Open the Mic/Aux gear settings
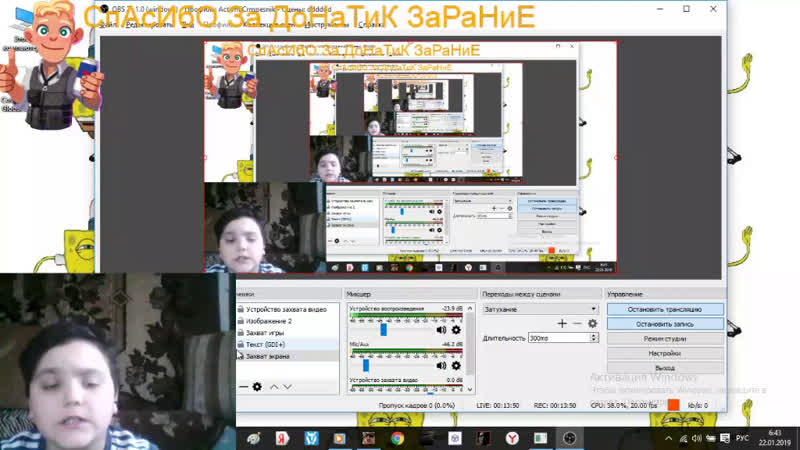This screenshot has height=450, width=800. (x=456, y=365)
